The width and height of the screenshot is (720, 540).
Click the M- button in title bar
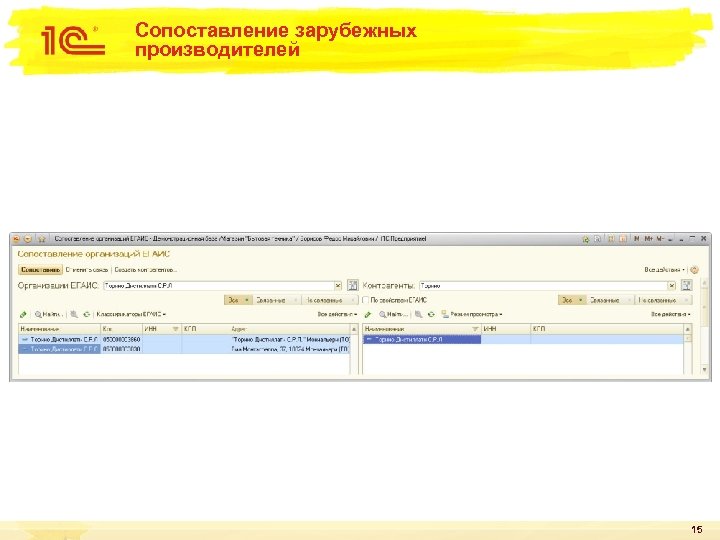point(660,239)
